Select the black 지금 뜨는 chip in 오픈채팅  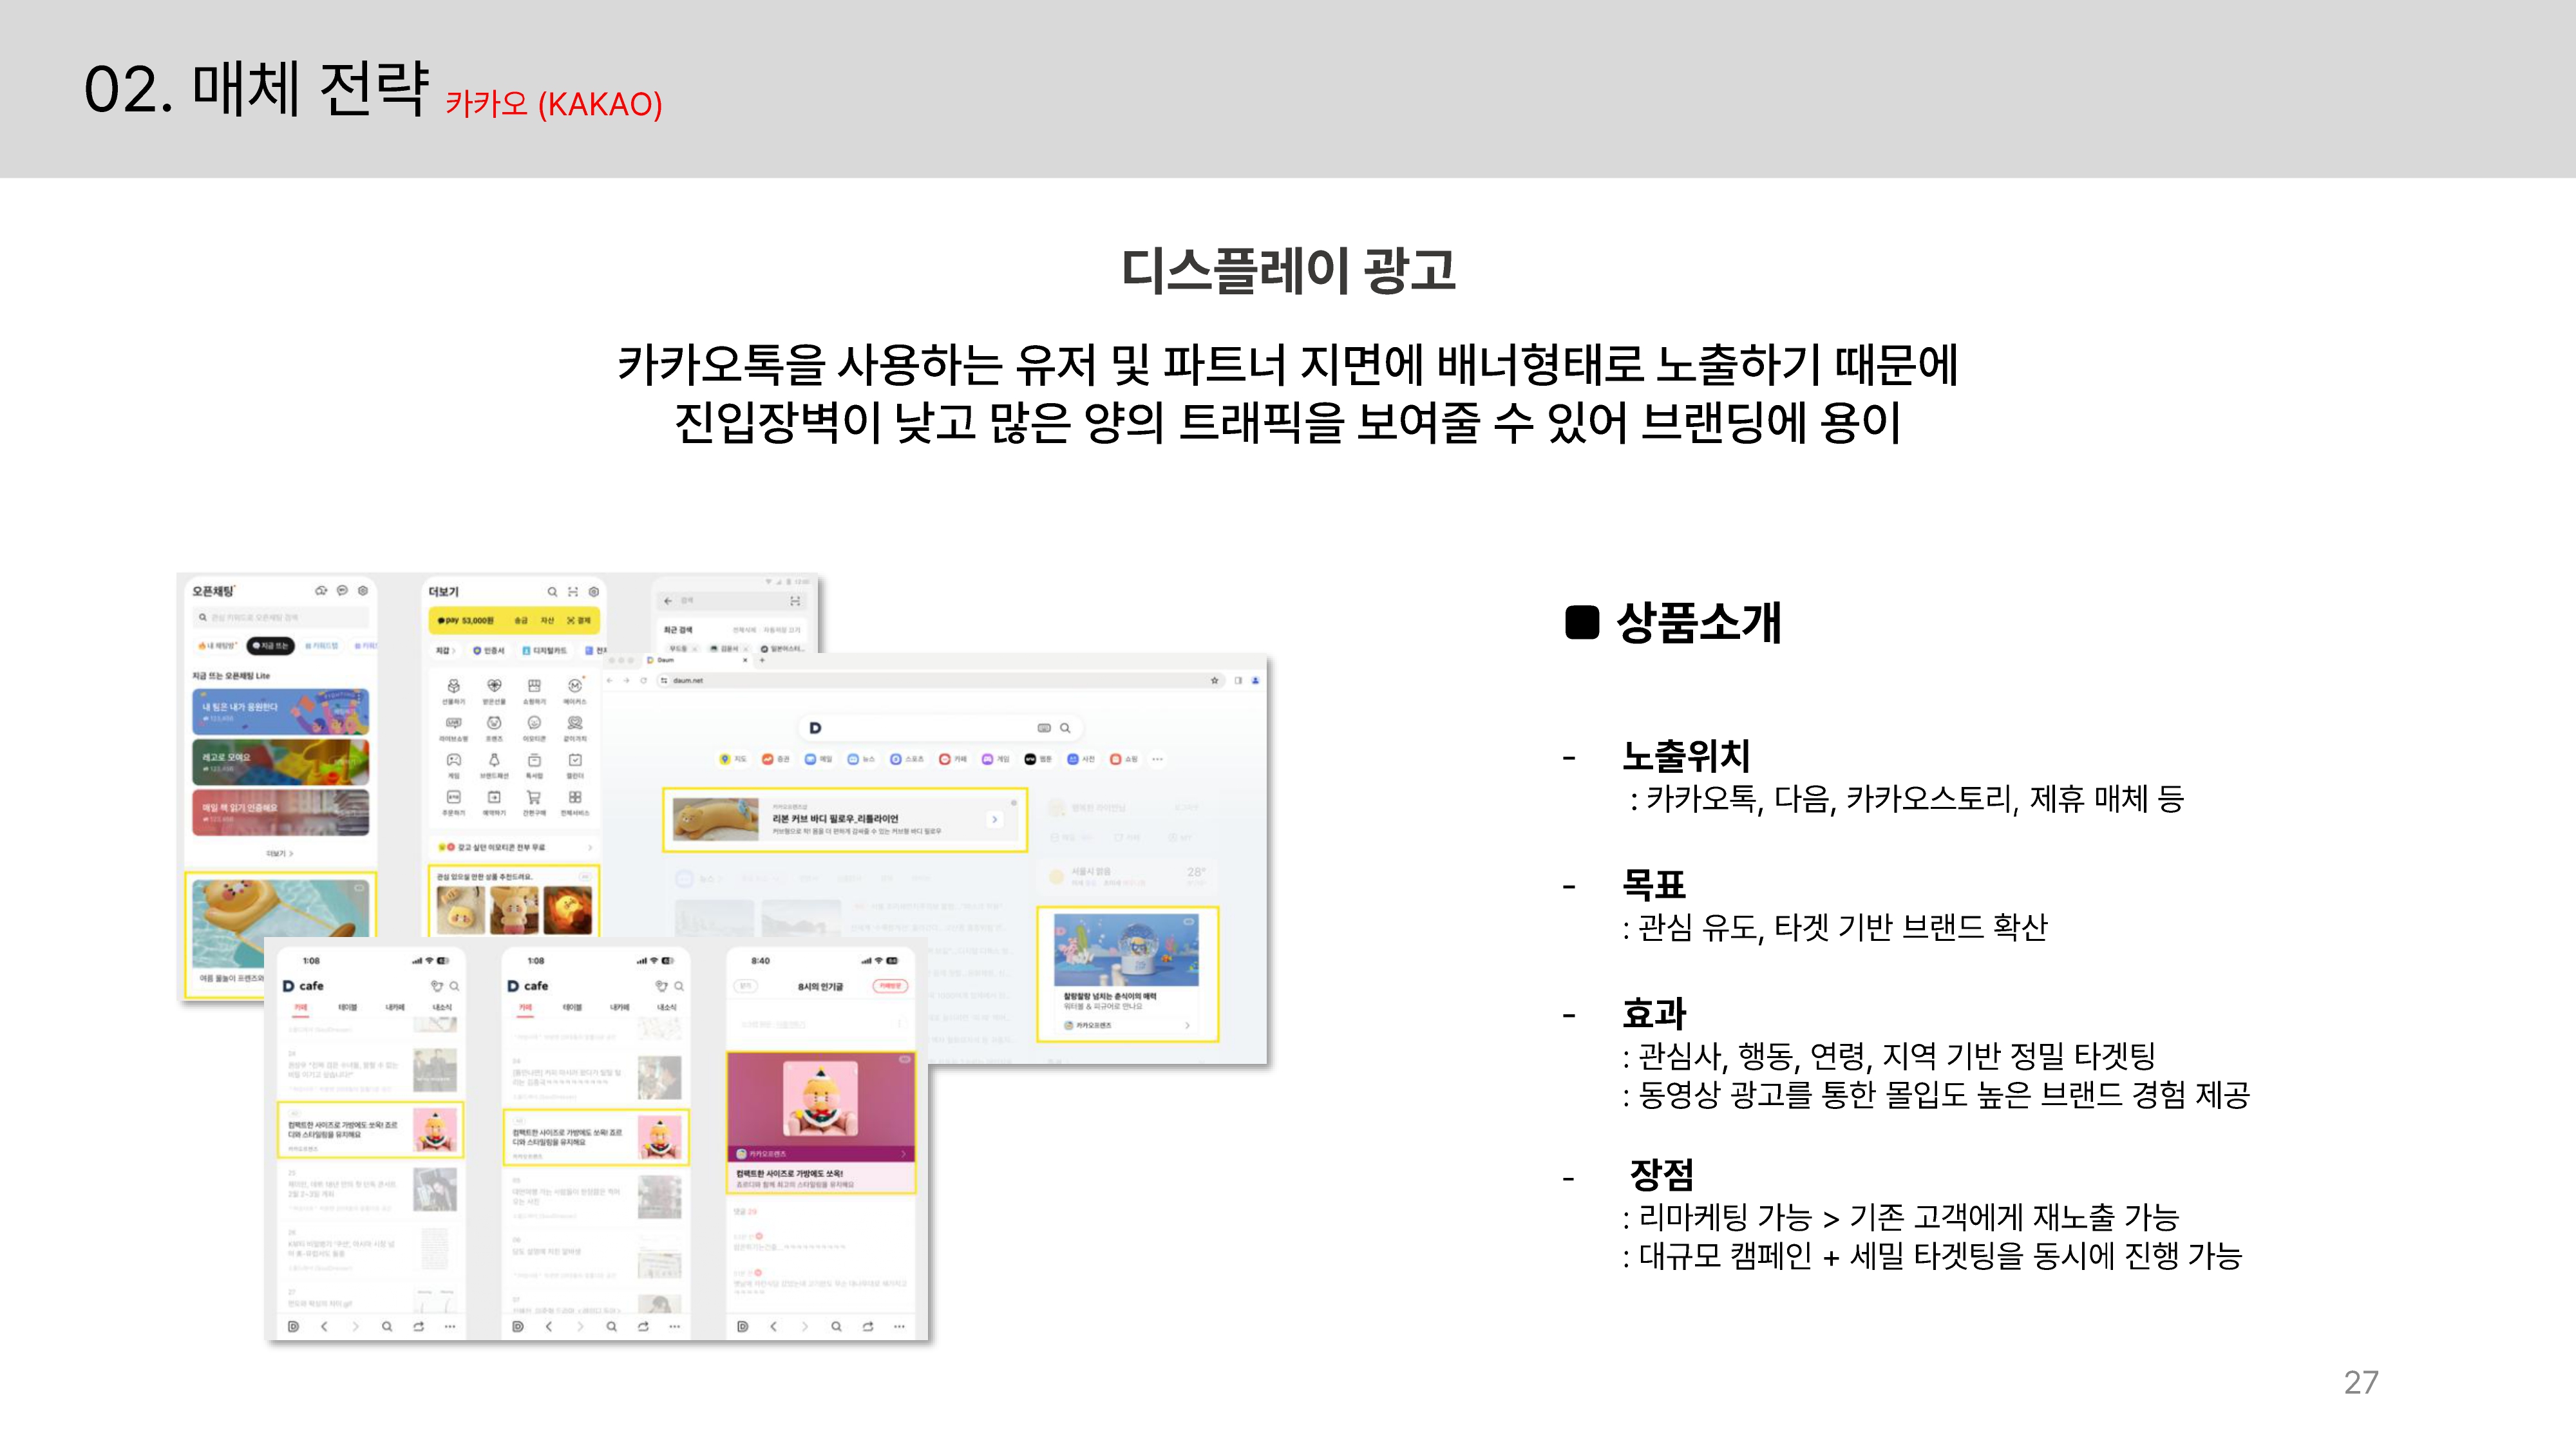270,646
